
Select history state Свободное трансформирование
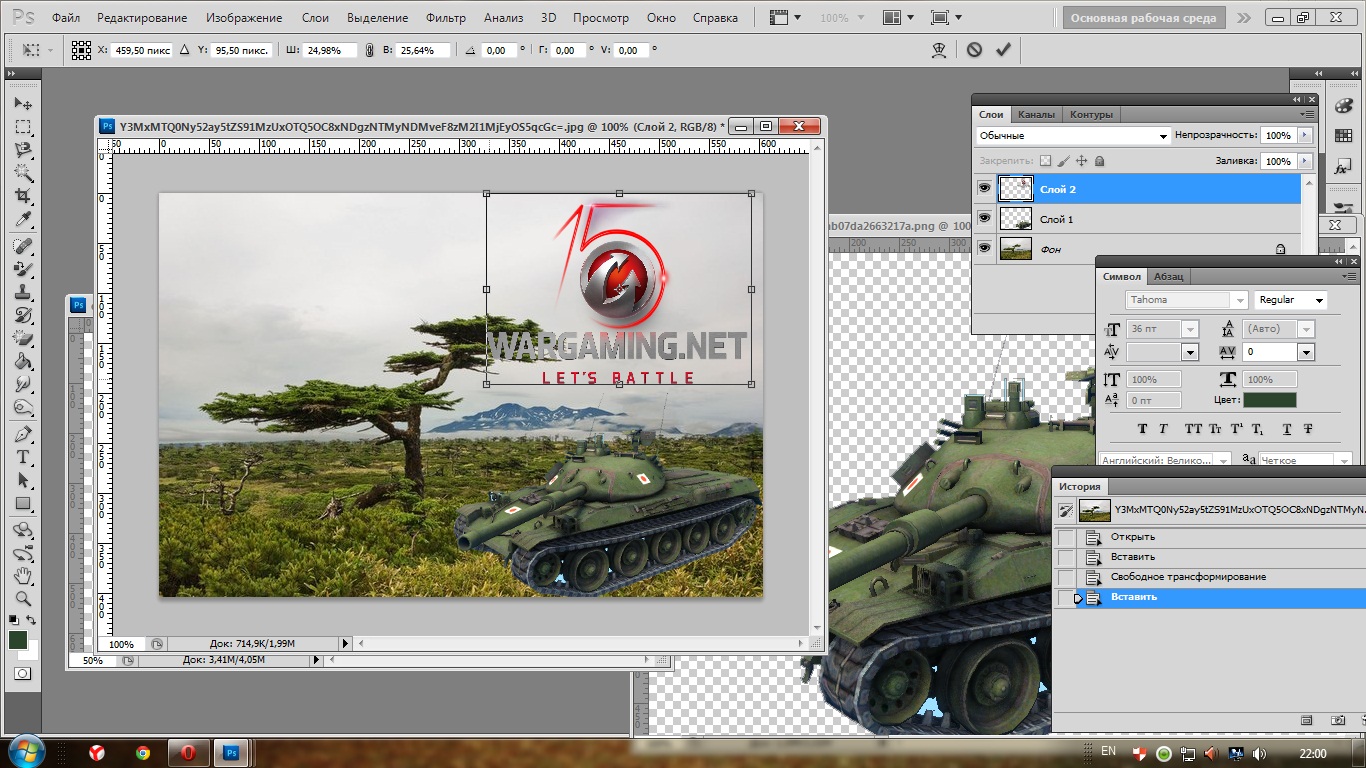(x=1188, y=577)
